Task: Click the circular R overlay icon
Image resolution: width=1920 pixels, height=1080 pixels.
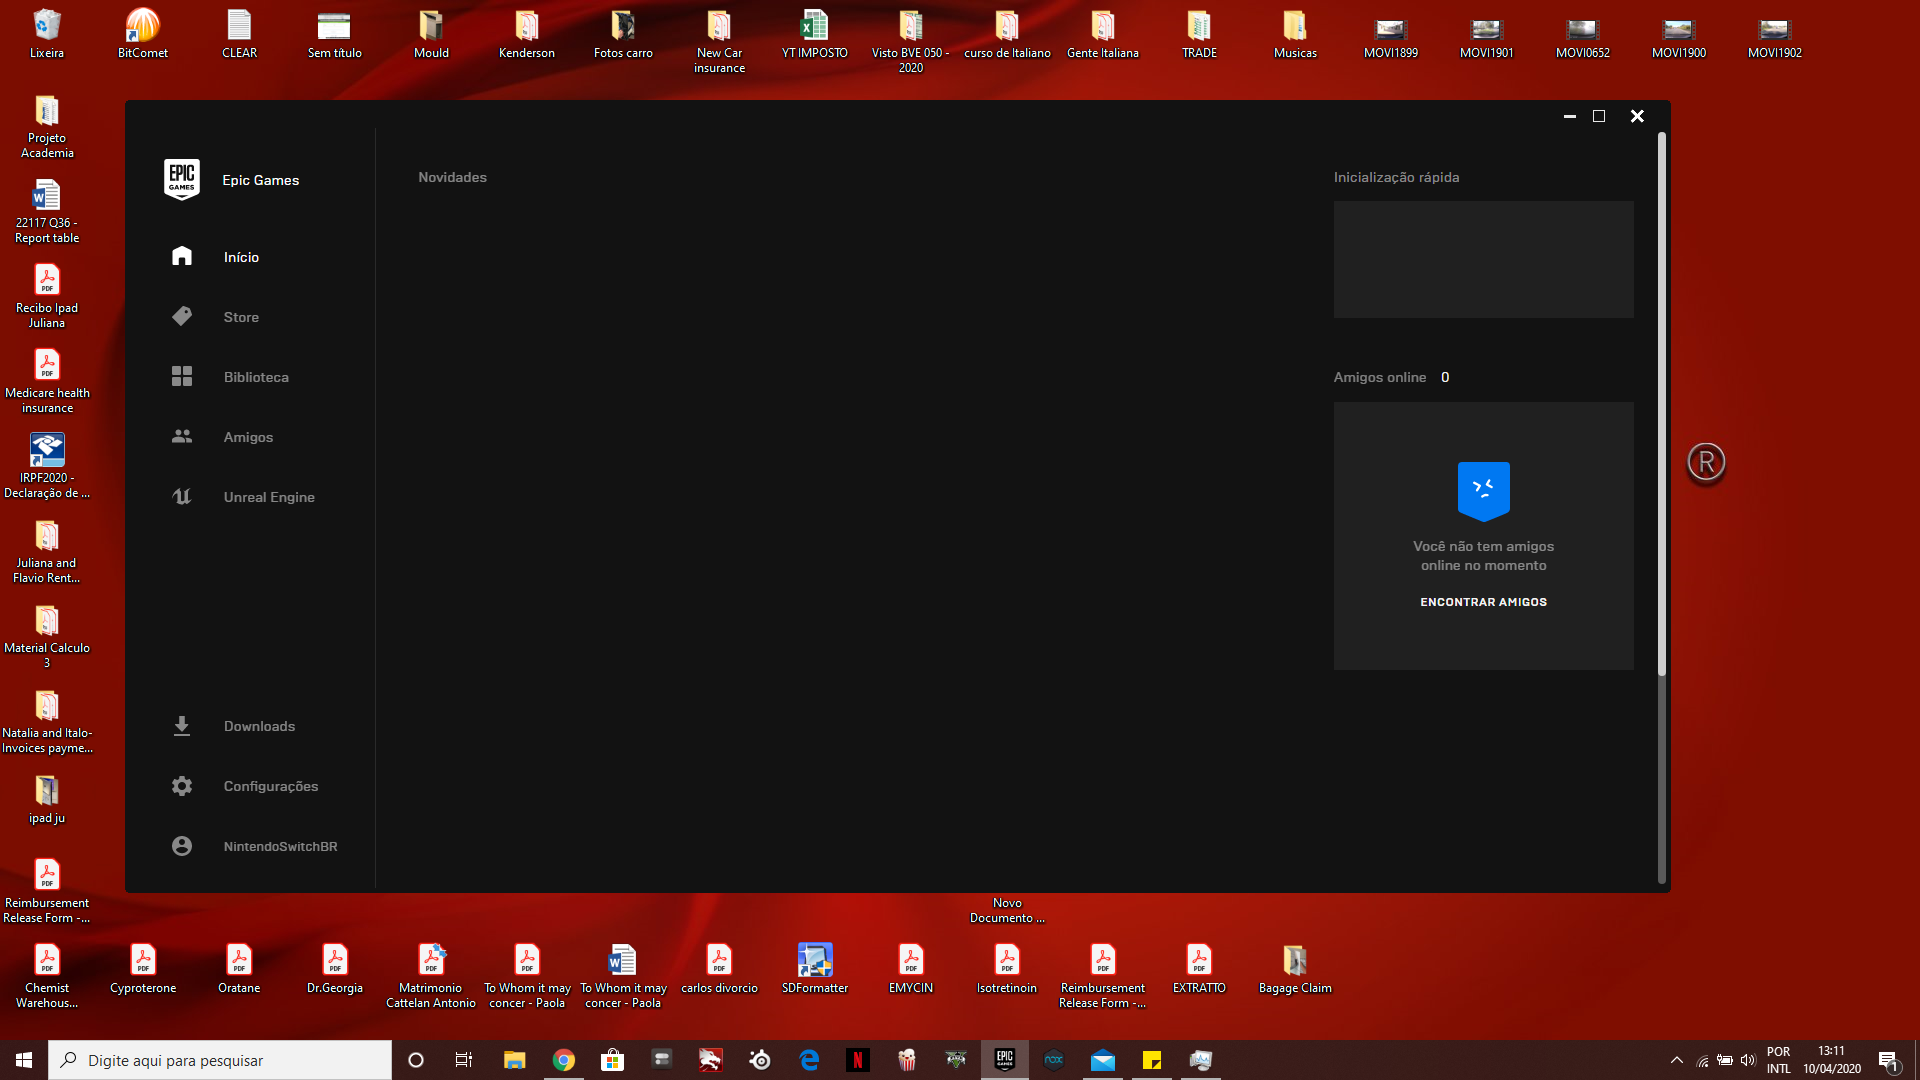Action: click(1706, 462)
